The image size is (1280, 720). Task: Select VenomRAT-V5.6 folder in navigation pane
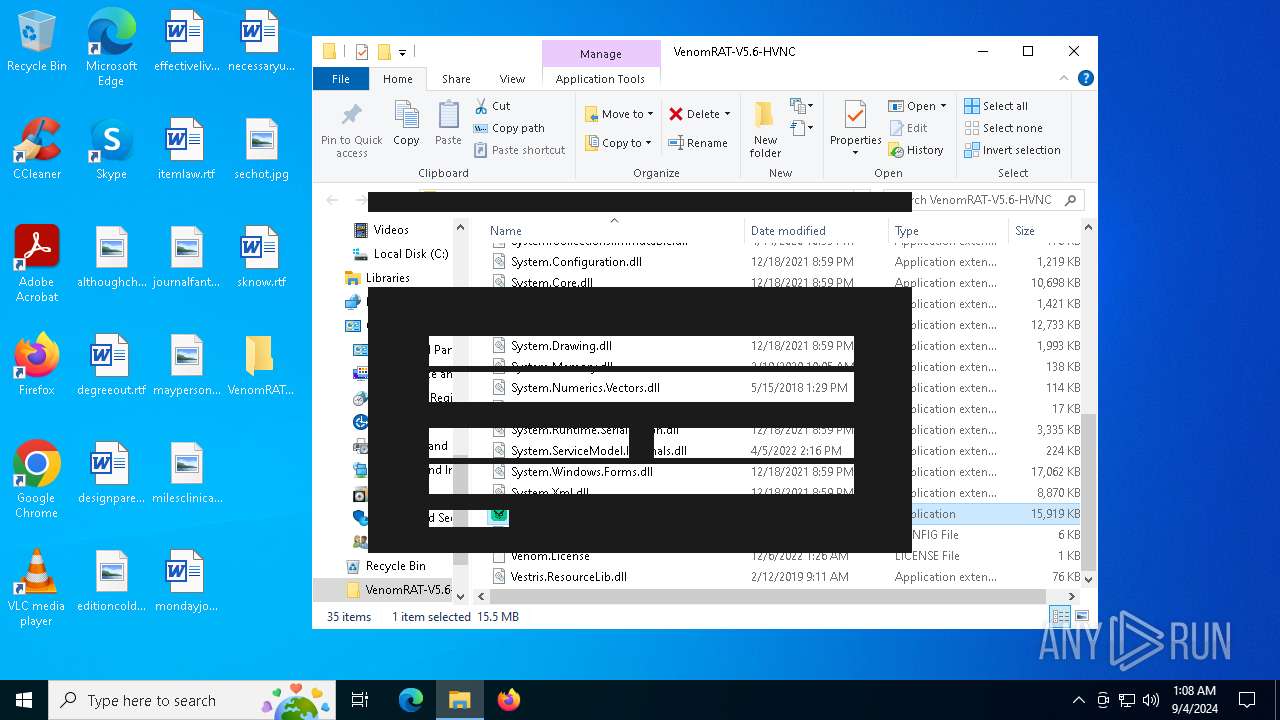(x=406, y=590)
